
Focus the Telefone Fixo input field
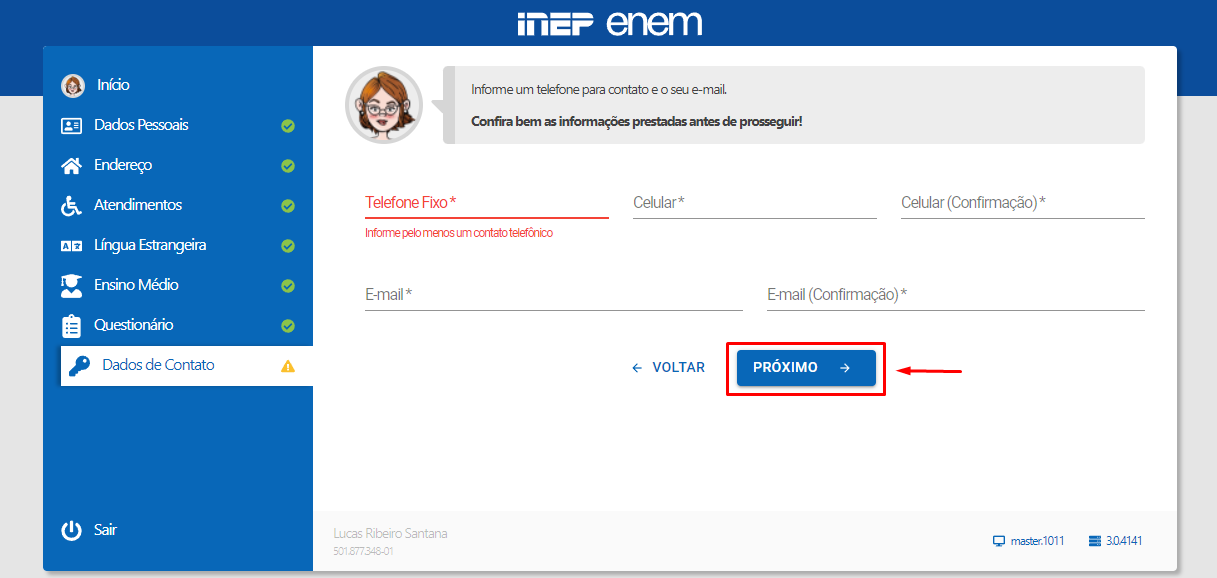point(486,203)
